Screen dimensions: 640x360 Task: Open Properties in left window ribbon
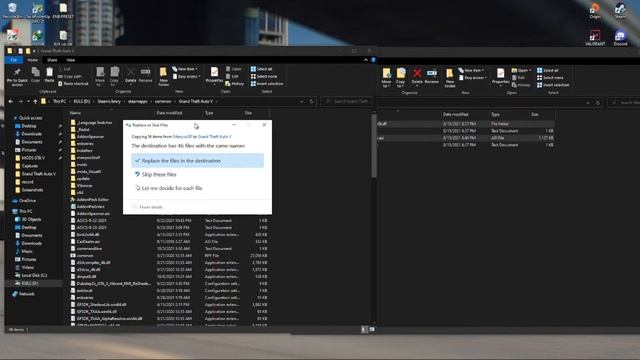click(214, 75)
